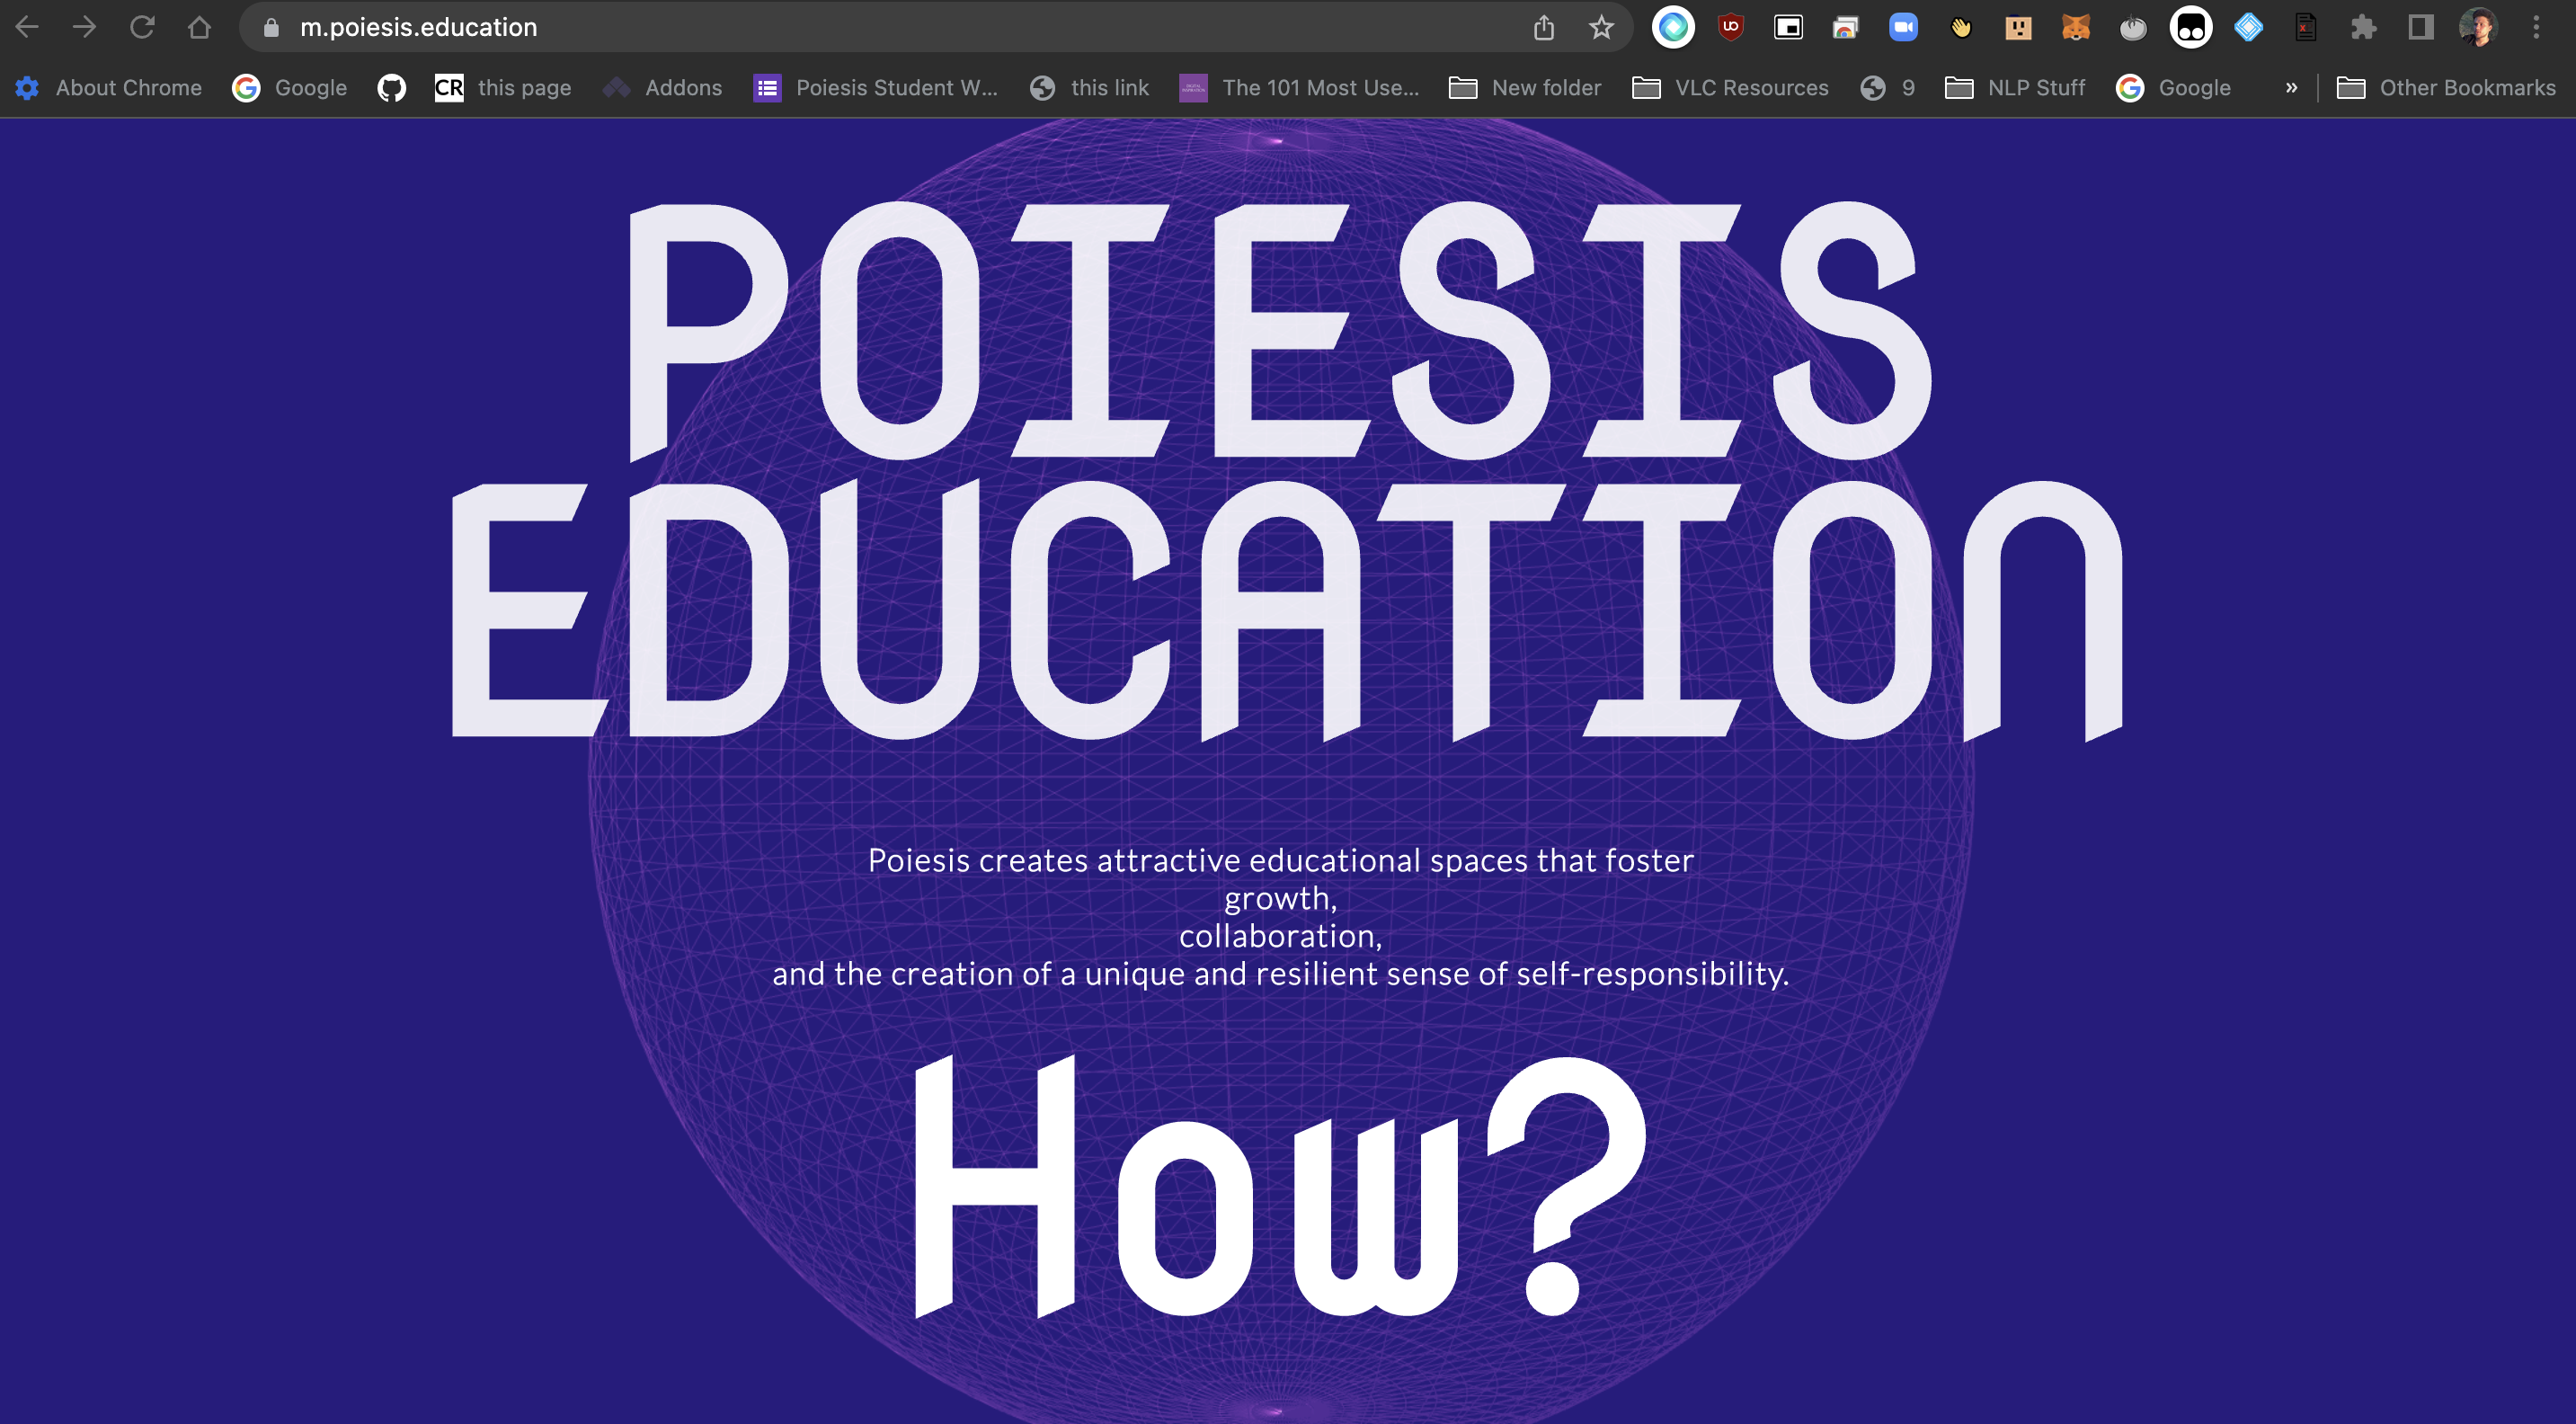Click the tomato timer extension icon
The image size is (2576, 1424).
click(2132, 27)
